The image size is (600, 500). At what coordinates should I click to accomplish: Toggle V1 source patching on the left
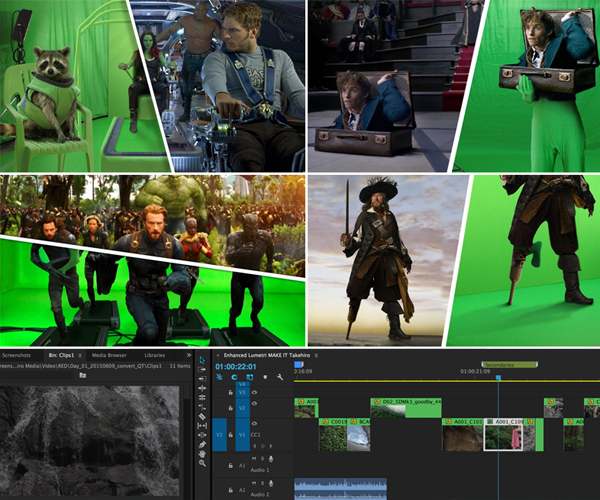click(219, 435)
